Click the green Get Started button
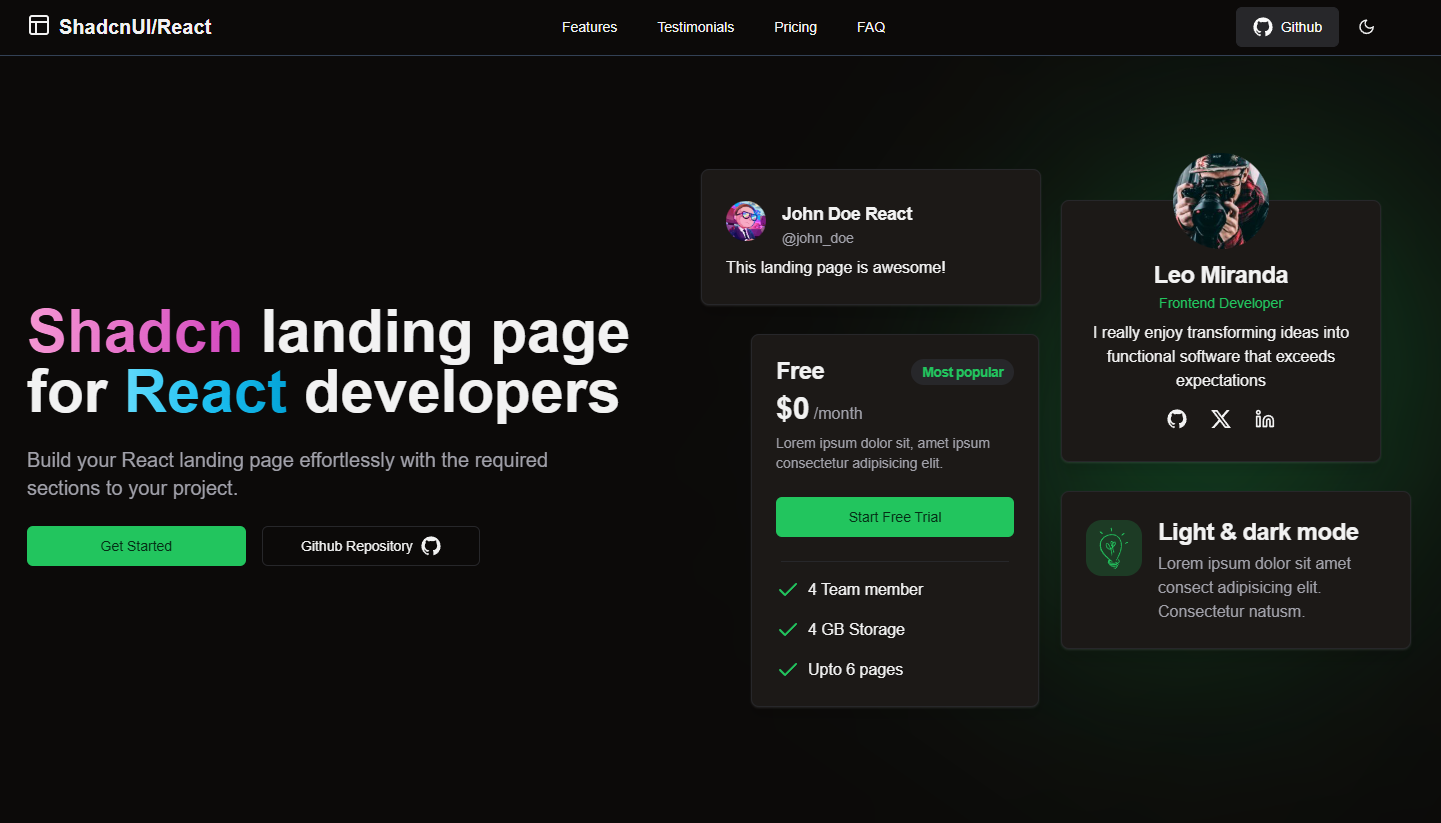The image size is (1441, 823). 136,546
